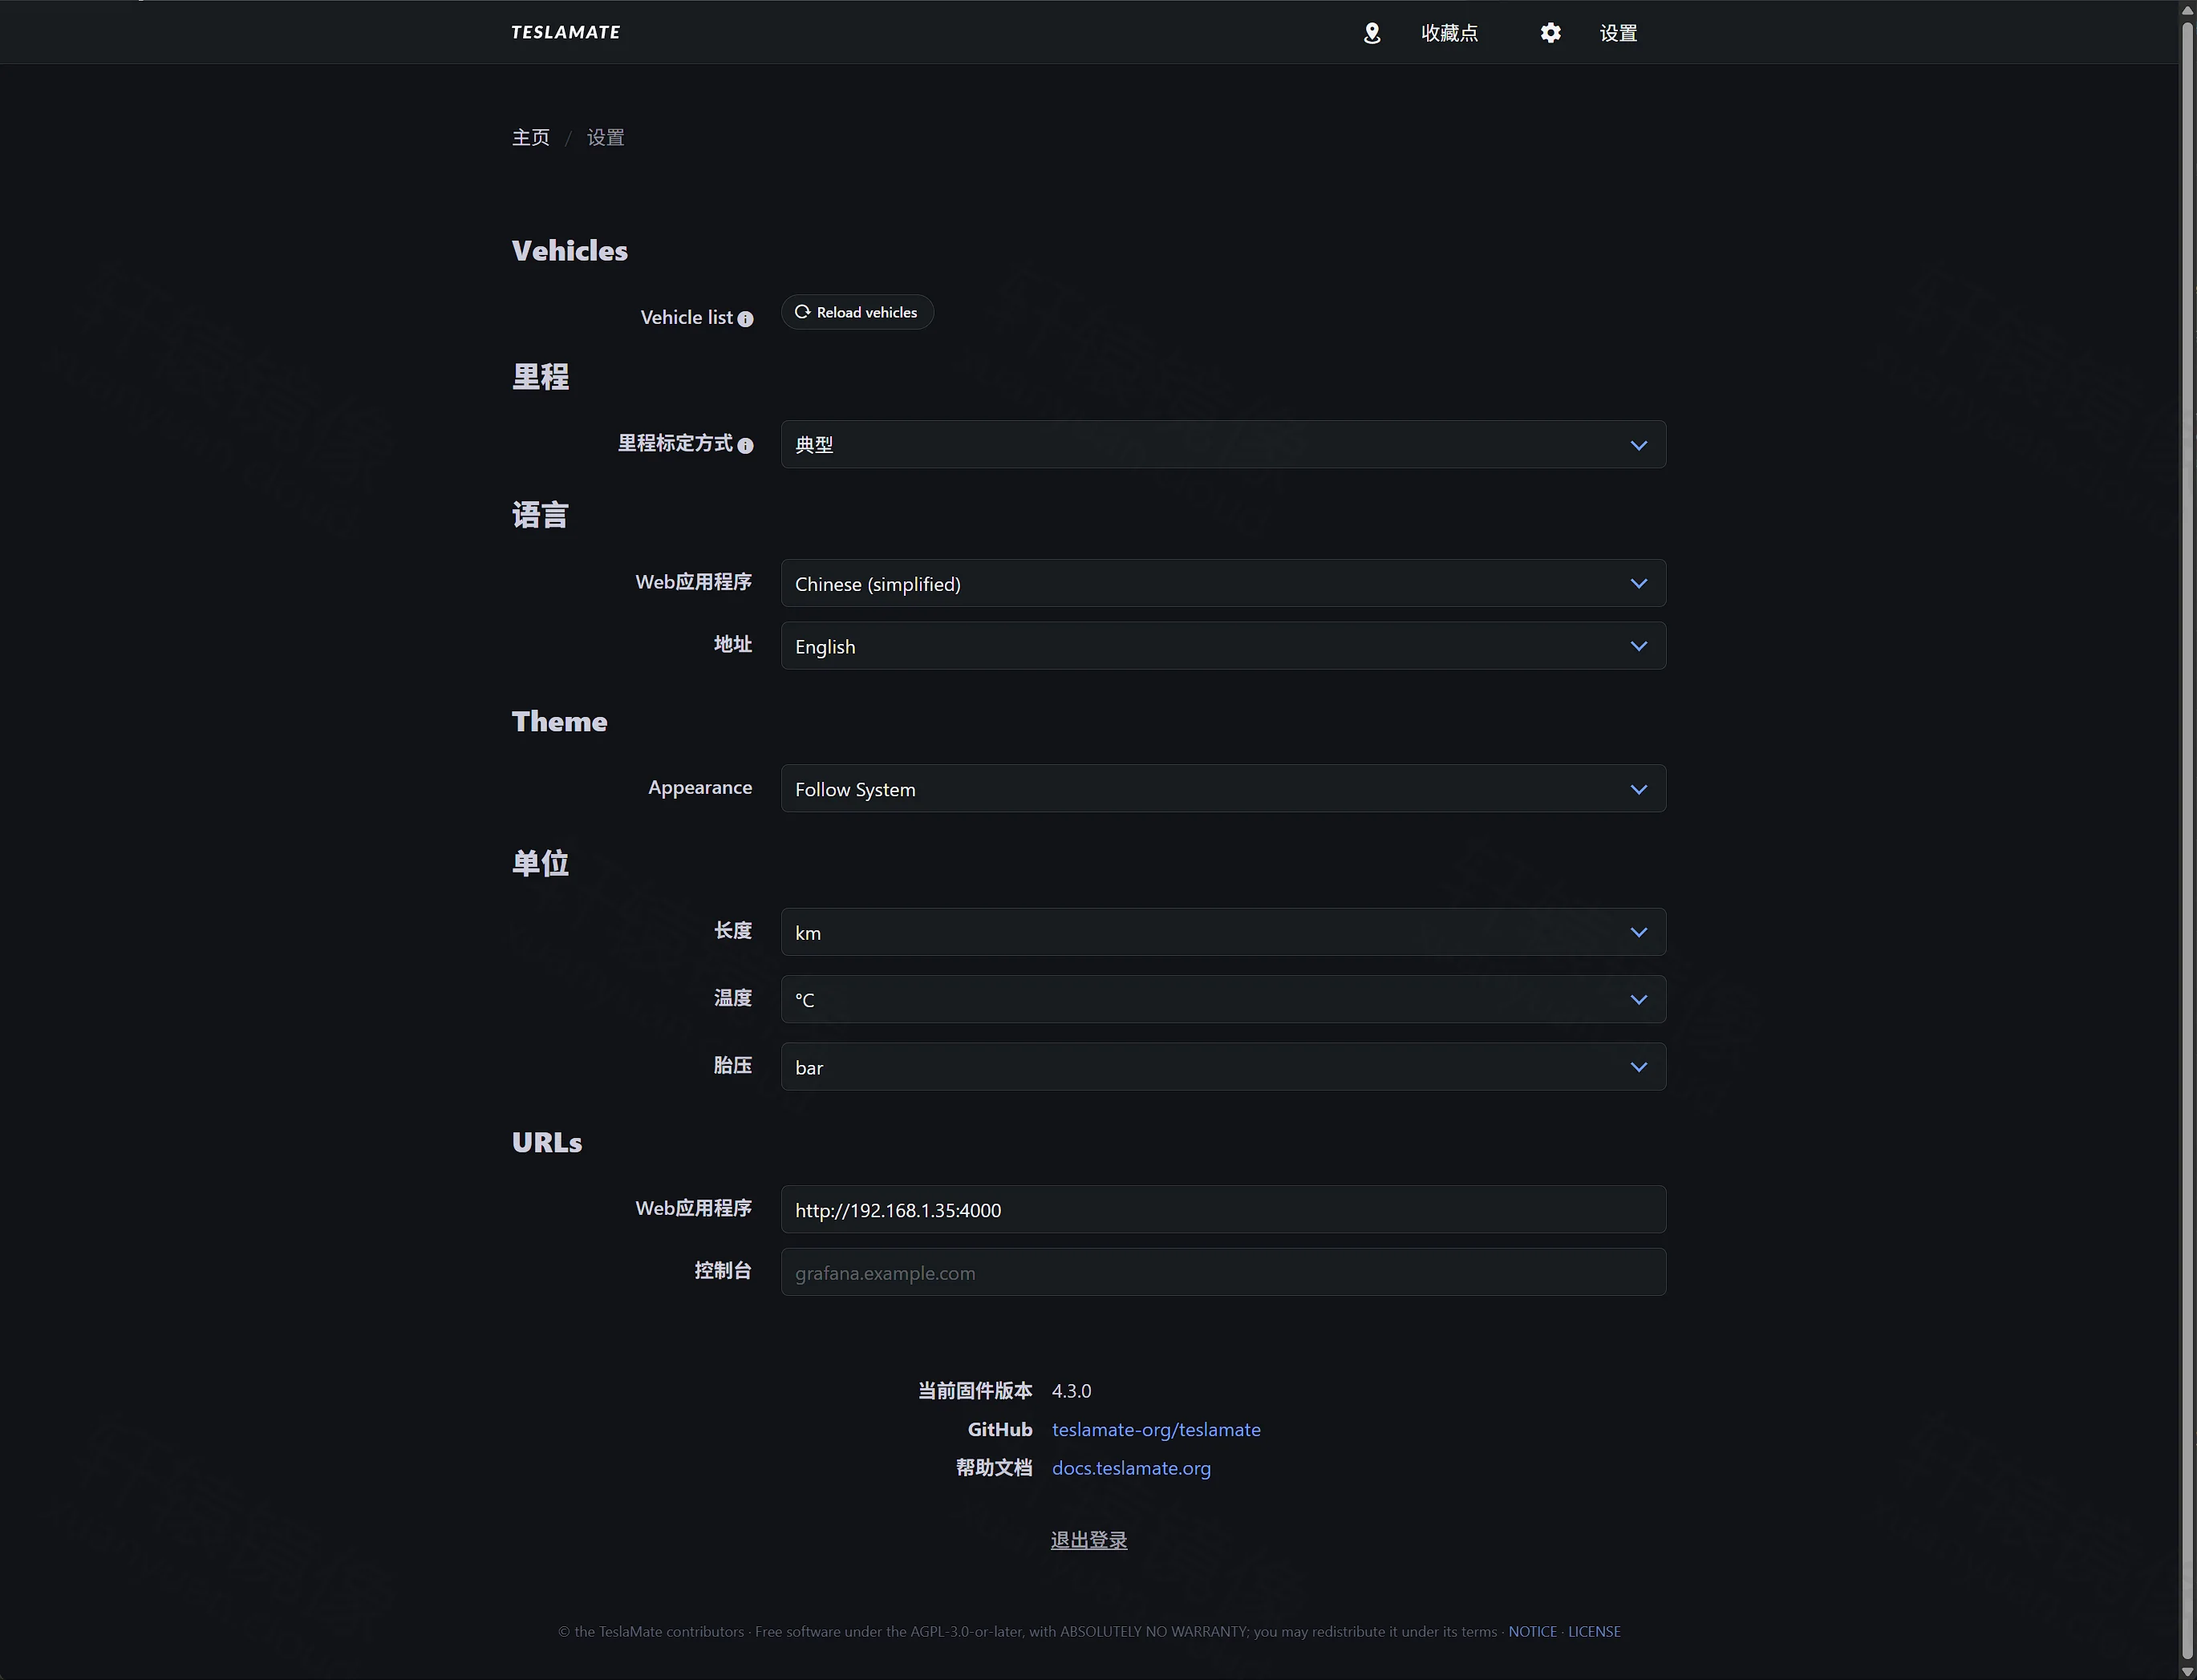Viewport: 2197px width, 1680px height.
Task: Open Web应用程序 language dropdown Chinese (simplified)
Action: 1223,583
